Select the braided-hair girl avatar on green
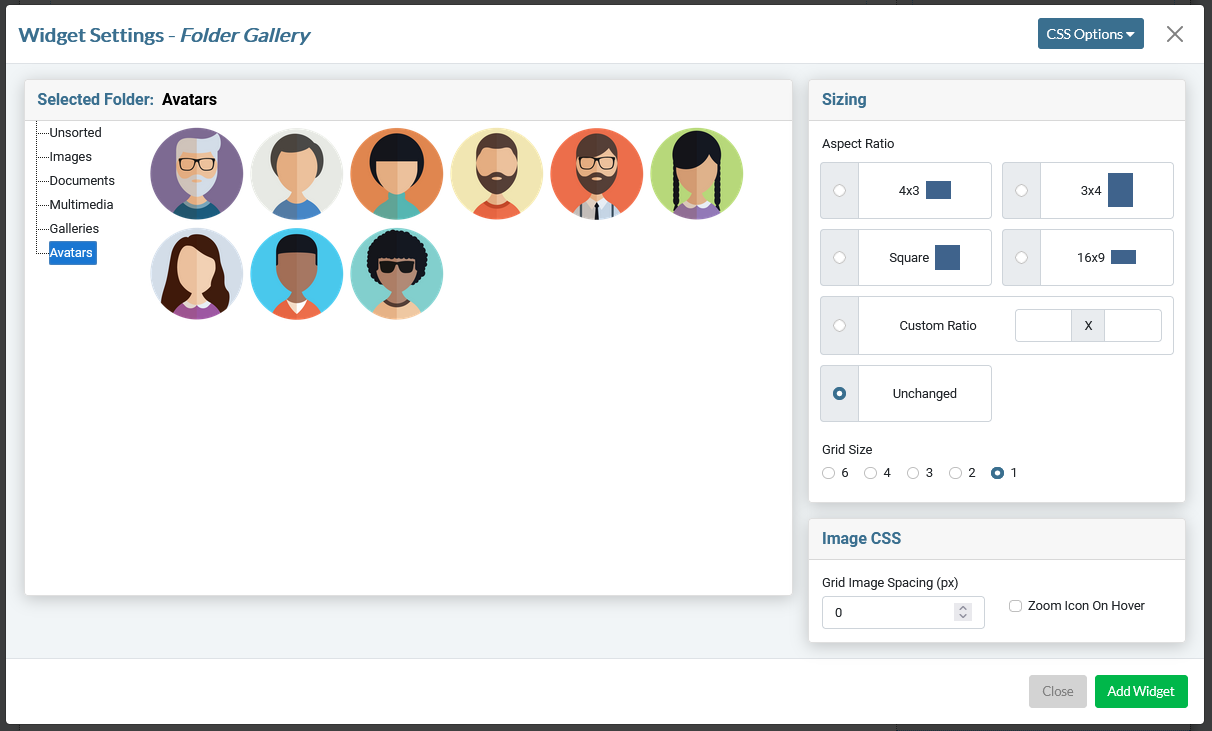The height and width of the screenshot is (731, 1212). point(697,174)
